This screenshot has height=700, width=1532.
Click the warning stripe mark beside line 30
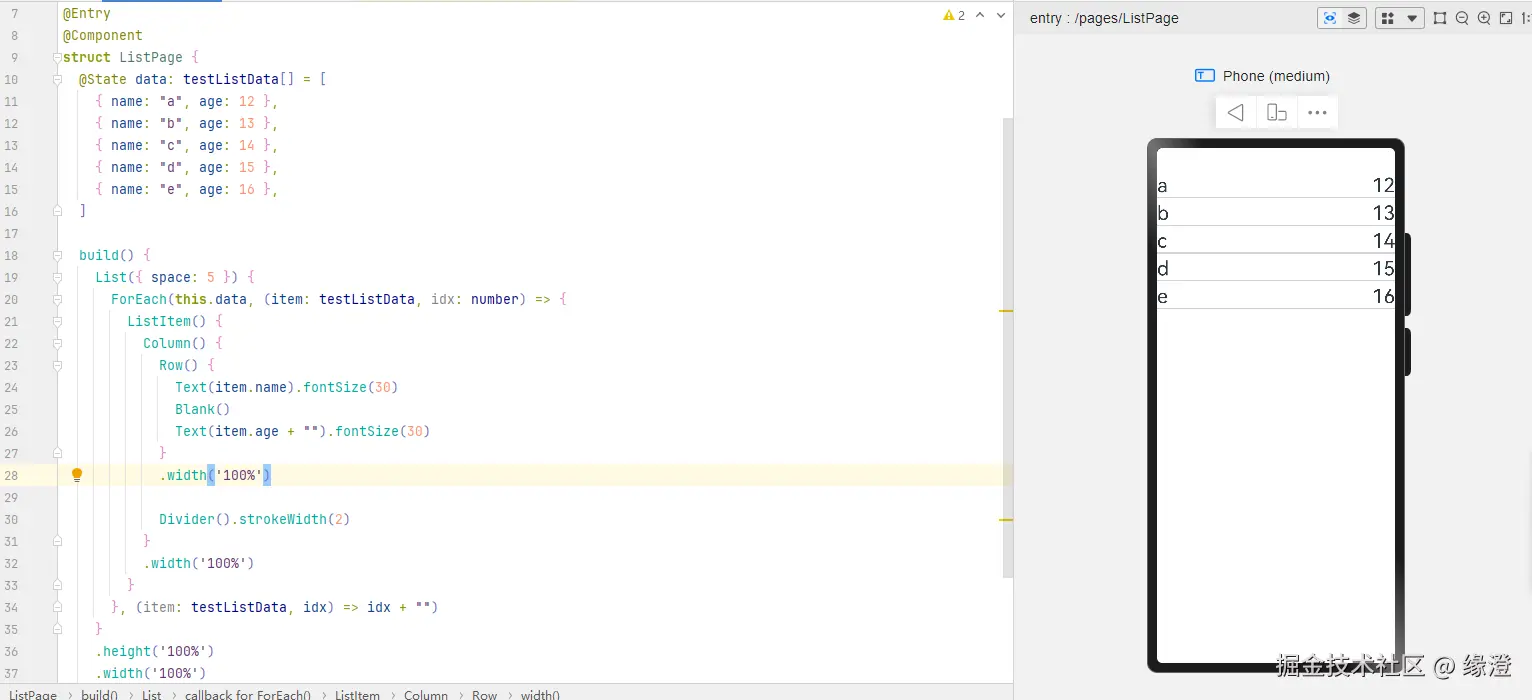pyautogui.click(x=1006, y=520)
